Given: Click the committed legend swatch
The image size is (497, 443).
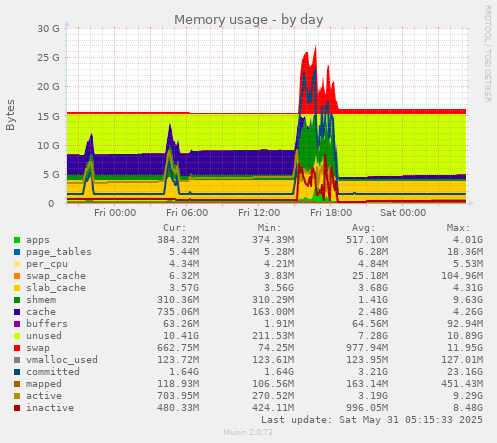Looking at the screenshot, I should 17,372.
